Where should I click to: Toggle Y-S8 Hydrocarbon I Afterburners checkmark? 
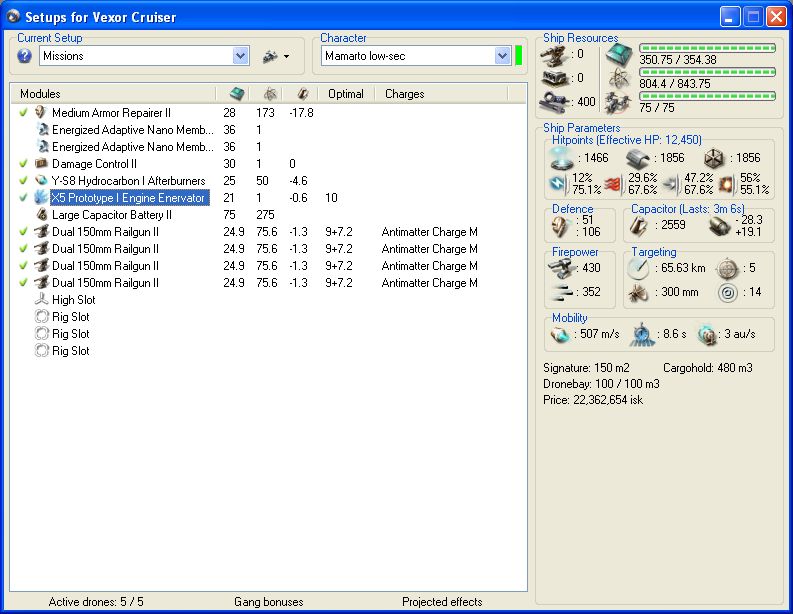(23, 181)
